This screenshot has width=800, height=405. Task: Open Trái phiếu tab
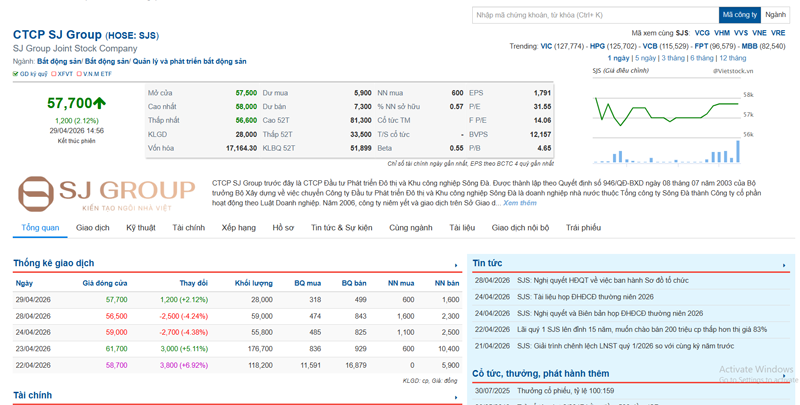[x=583, y=228]
